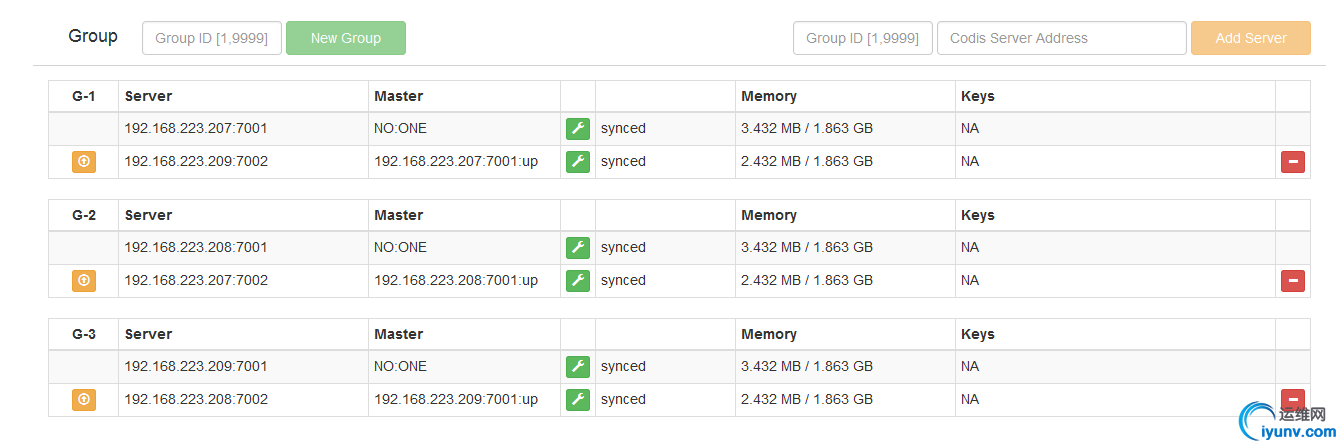Screen dimensions: 1342x448
Task: Click master address 192.168.223.208:7001:up in G-2
Action: pos(456,280)
